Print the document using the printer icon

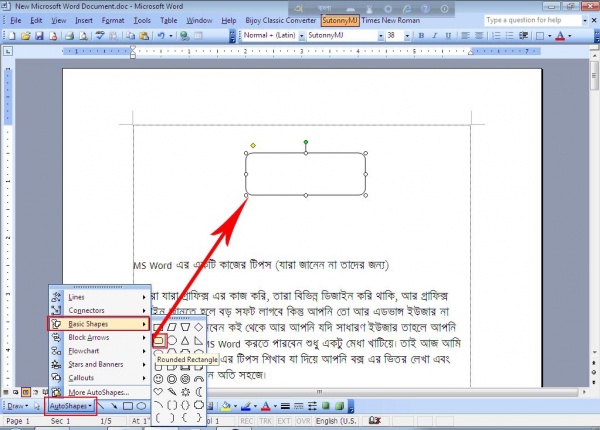[x=69, y=36]
